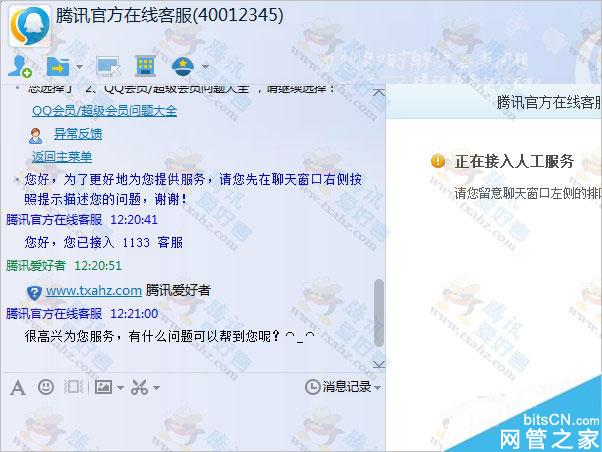Click the 为了更好地为您提供服务 message
Image resolution: width=602 pixels, height=452 pixels.
pos(193,189)
